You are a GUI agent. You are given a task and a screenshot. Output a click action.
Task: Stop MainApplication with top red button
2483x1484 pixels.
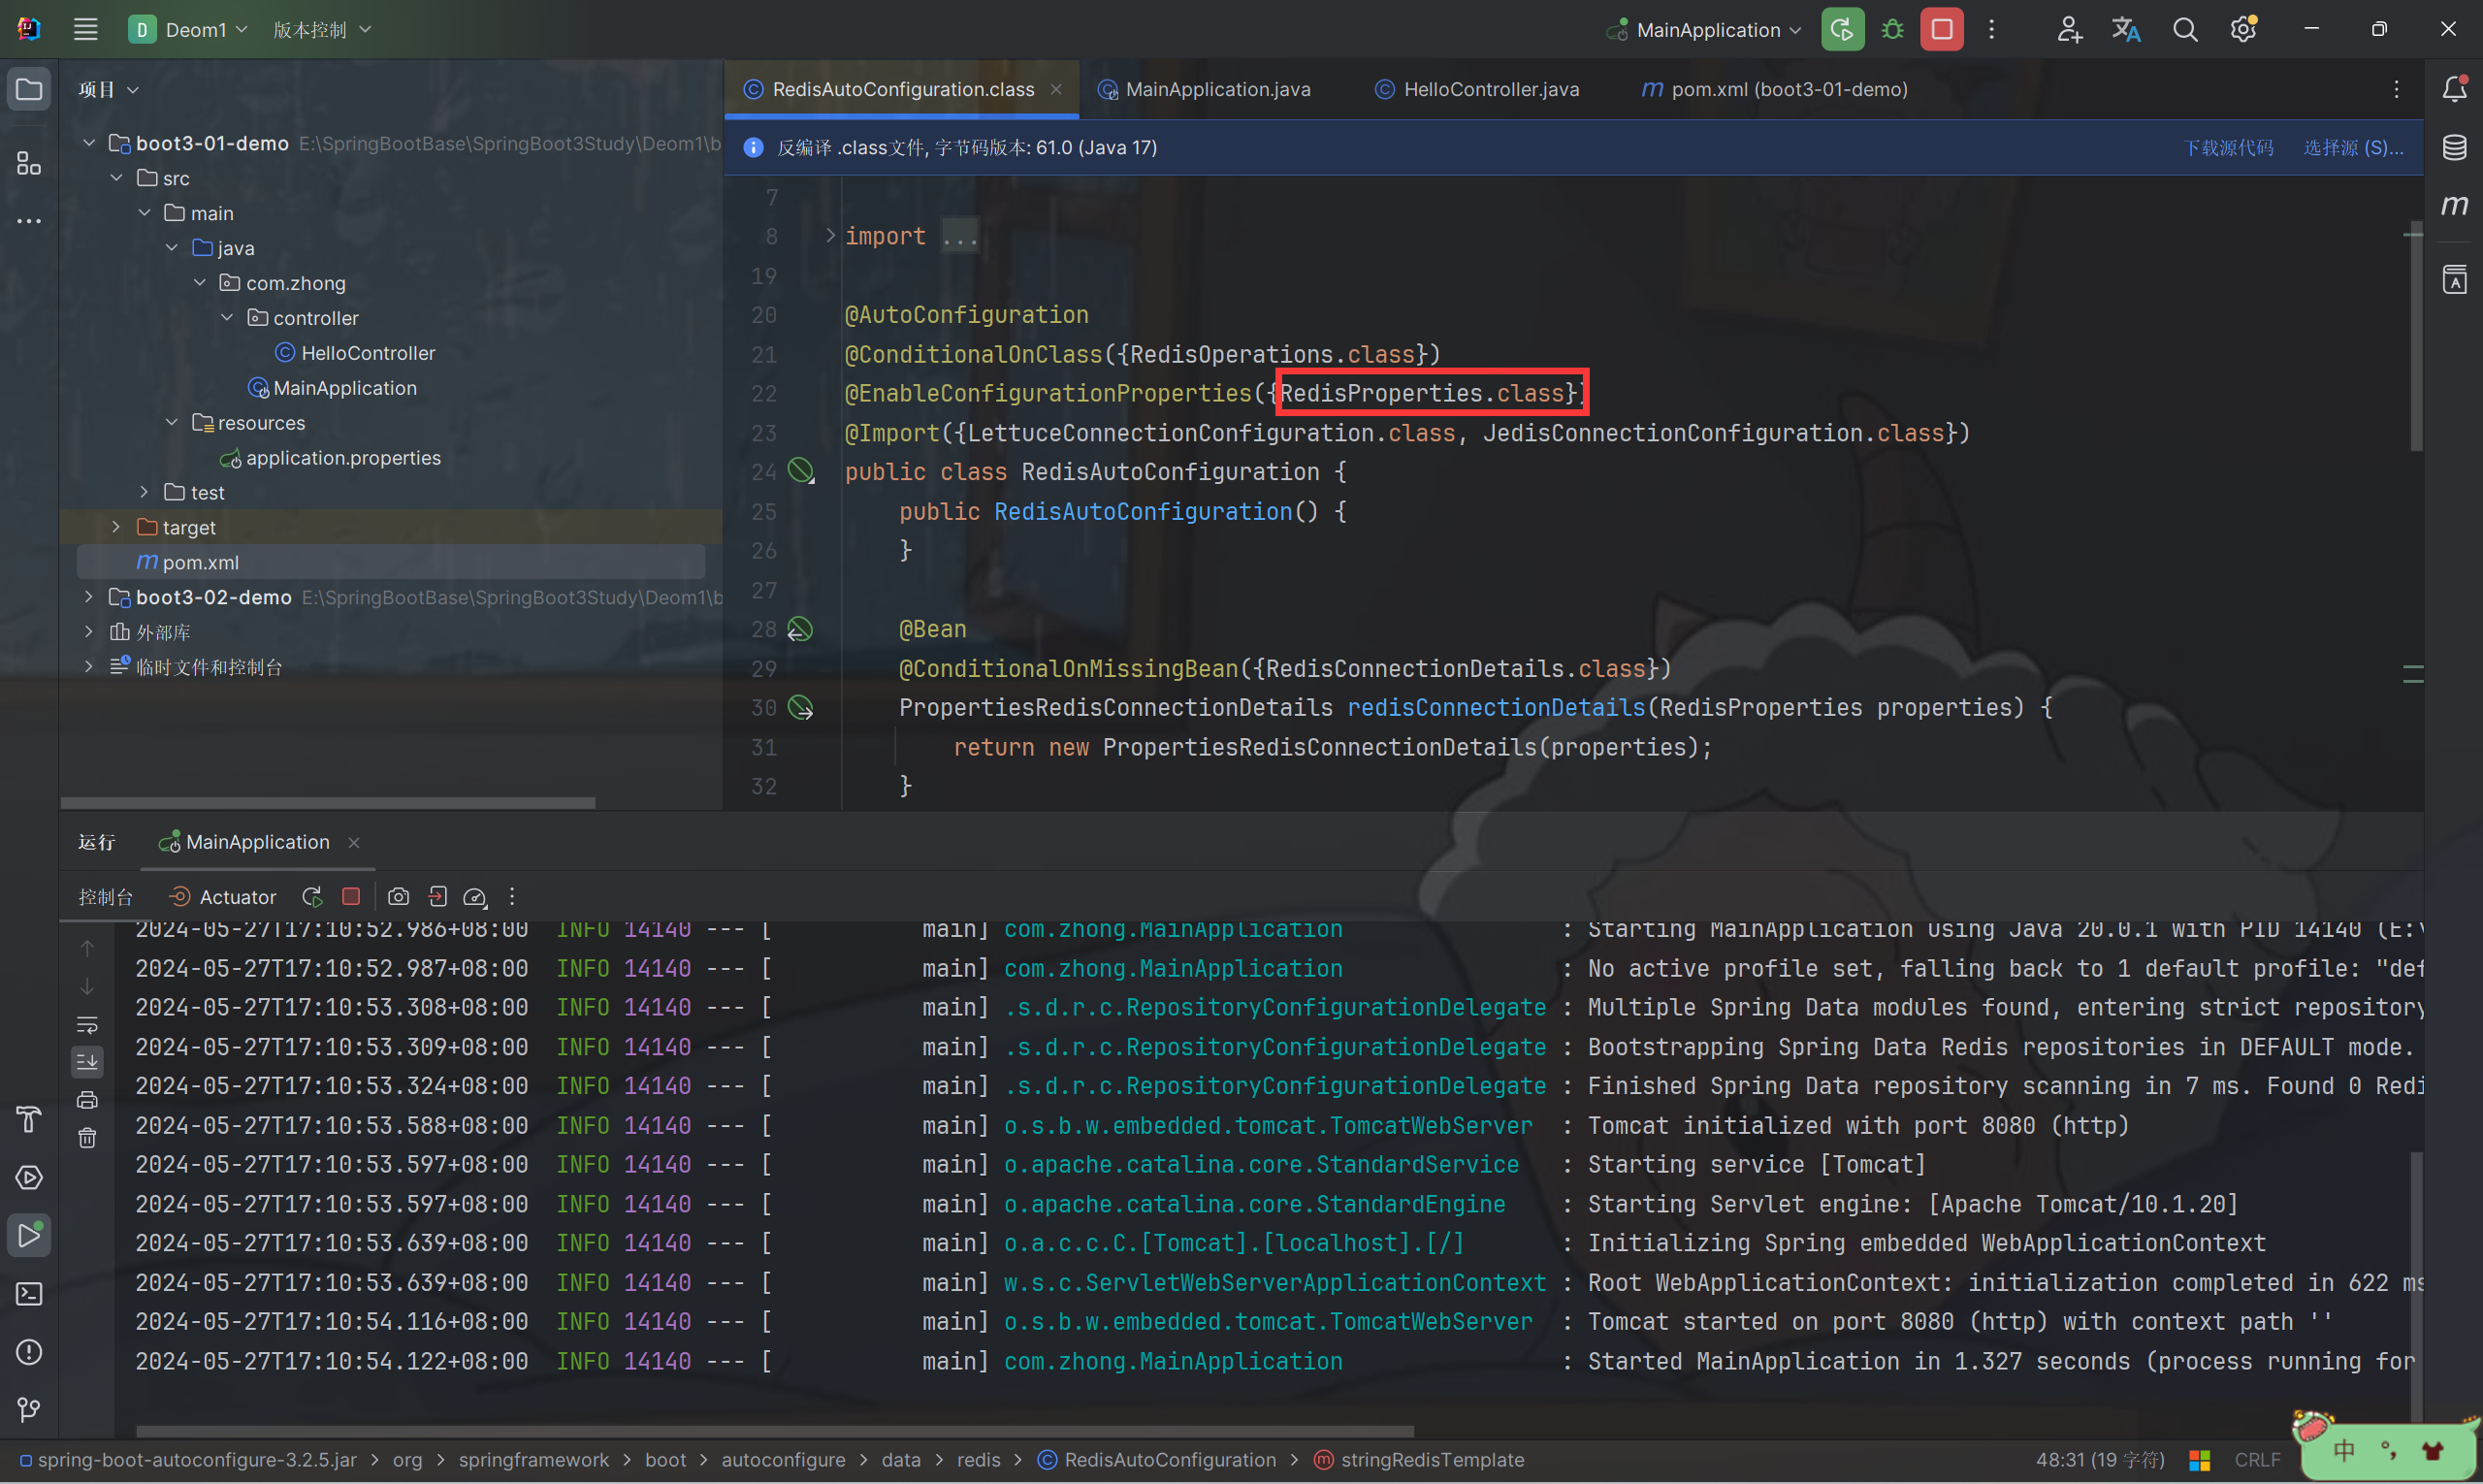pos(1941,29)
